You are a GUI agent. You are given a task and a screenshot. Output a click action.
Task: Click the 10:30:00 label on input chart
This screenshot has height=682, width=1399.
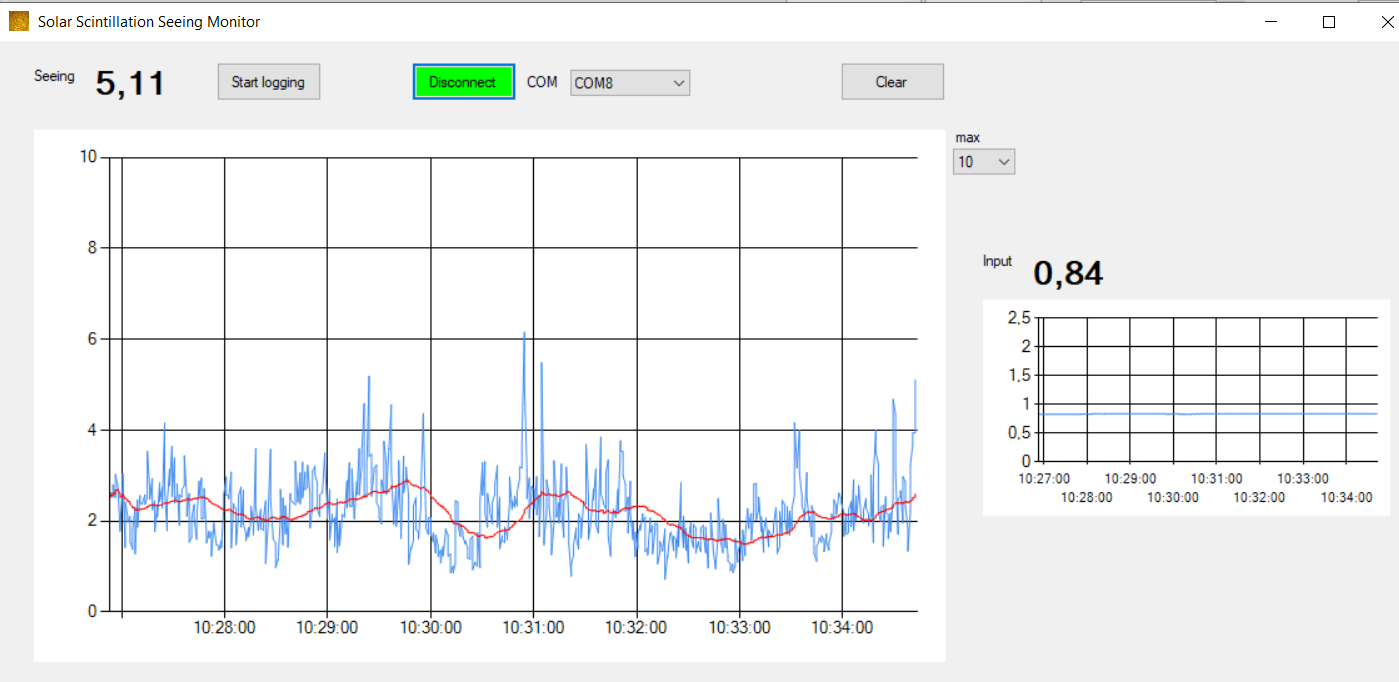pyautogui.click(x=1172, y=497)
